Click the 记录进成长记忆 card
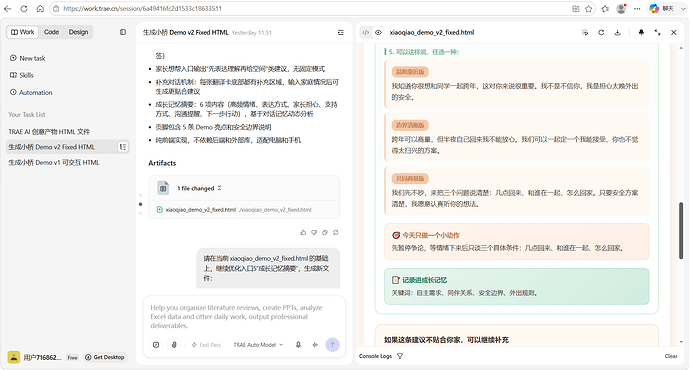This screenshot has width=690, height=370. click(517, 286)
